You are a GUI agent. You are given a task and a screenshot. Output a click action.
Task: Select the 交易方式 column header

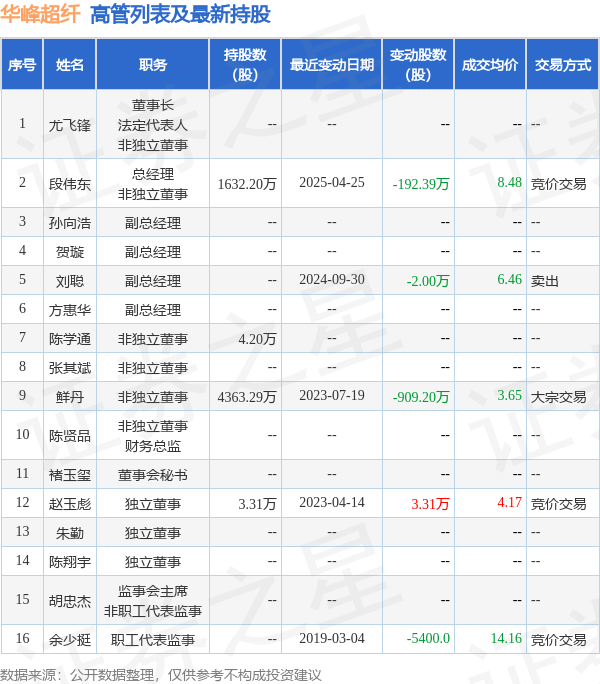[x=562, y=65]
